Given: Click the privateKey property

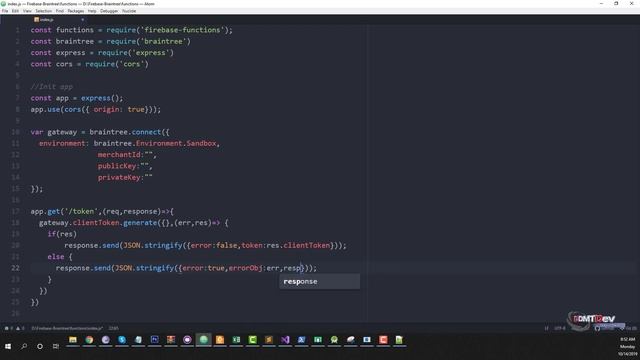Looking at the screenshot, I should pos(119,177).
